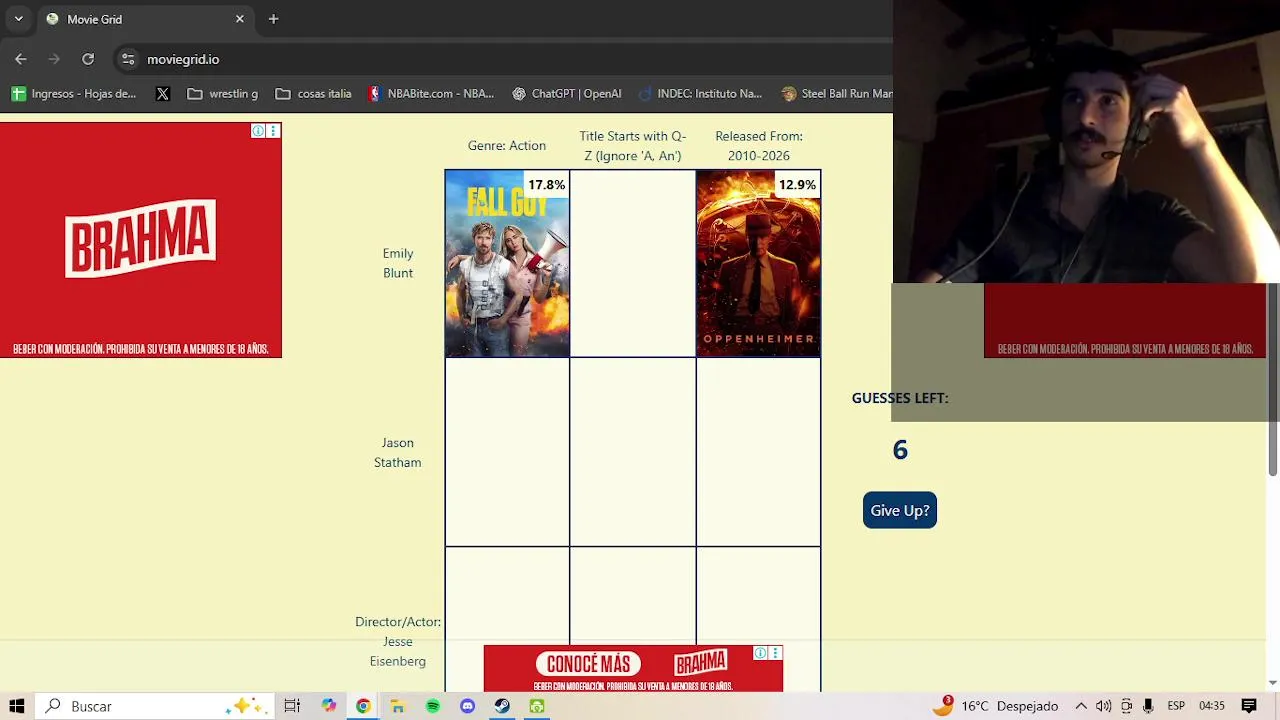Go back to previous page
Viewport: 1280px width, 720px height.
tap(21, 59)
